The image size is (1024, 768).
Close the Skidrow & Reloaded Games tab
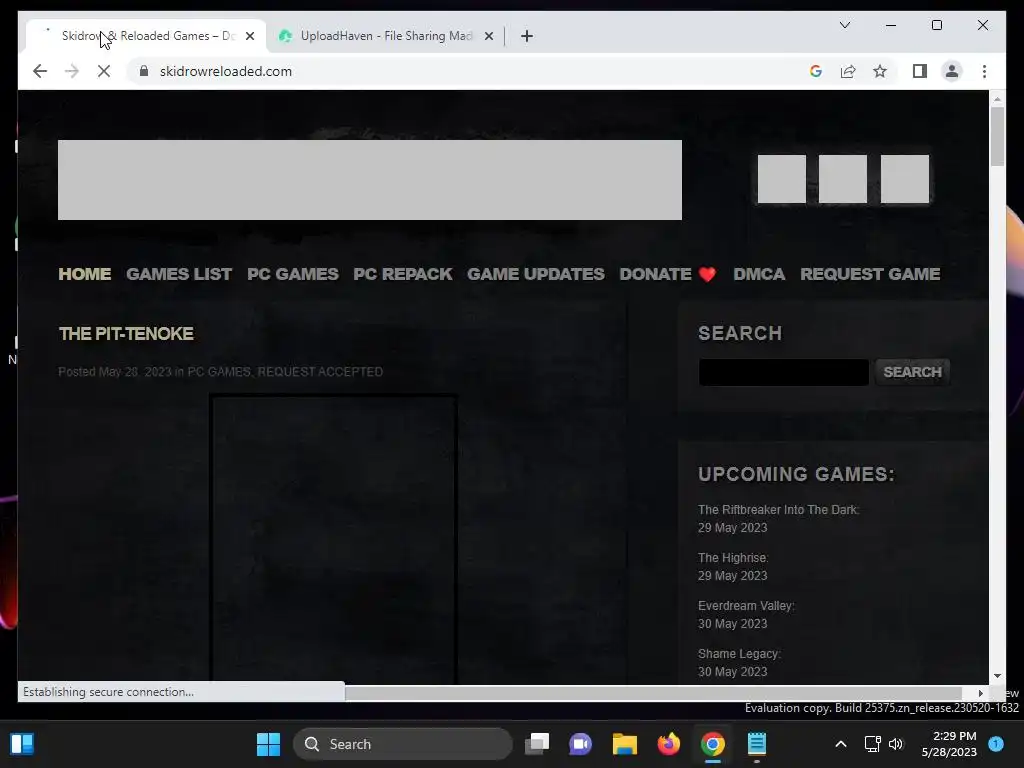(249, 36)
